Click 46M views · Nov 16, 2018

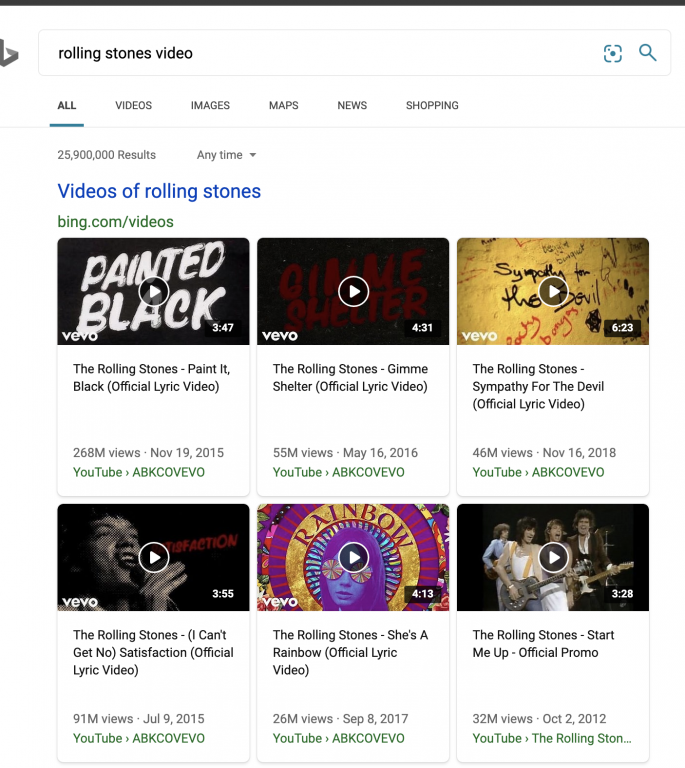click(x=544, y=453)
